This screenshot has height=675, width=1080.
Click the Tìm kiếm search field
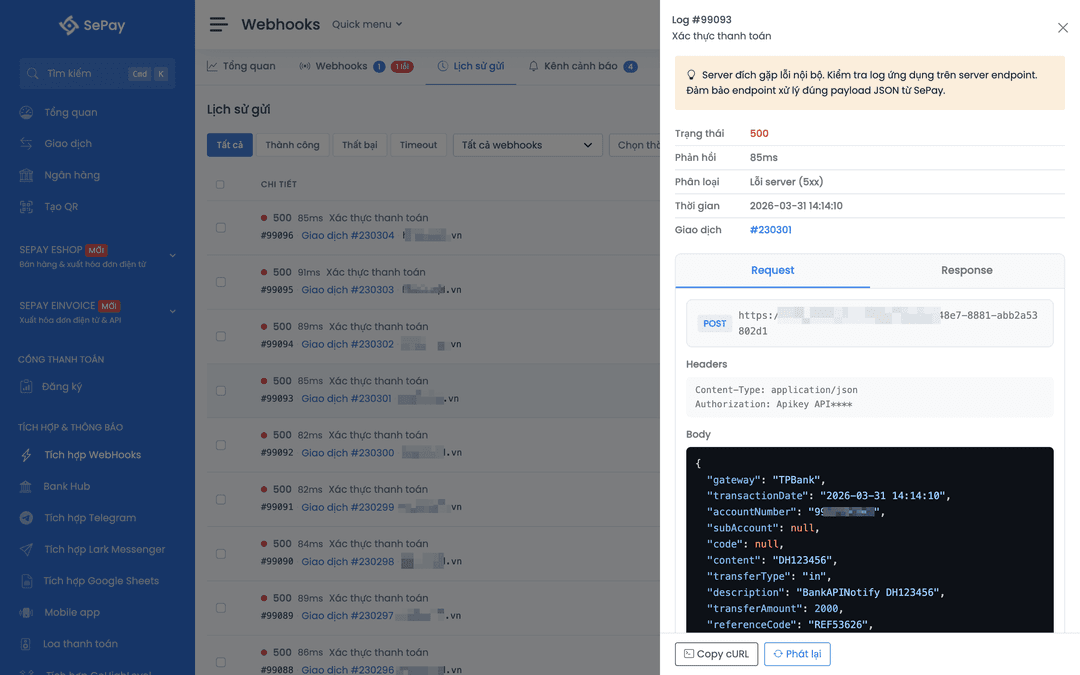(97, 74)
